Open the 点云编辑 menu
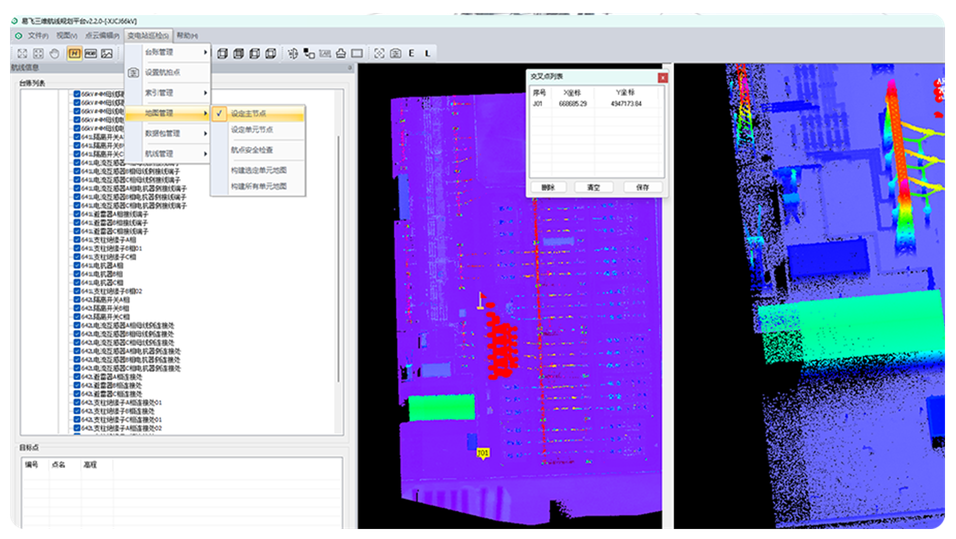The height and width of the screenshot is (539, 956). (x=101, y=35)
